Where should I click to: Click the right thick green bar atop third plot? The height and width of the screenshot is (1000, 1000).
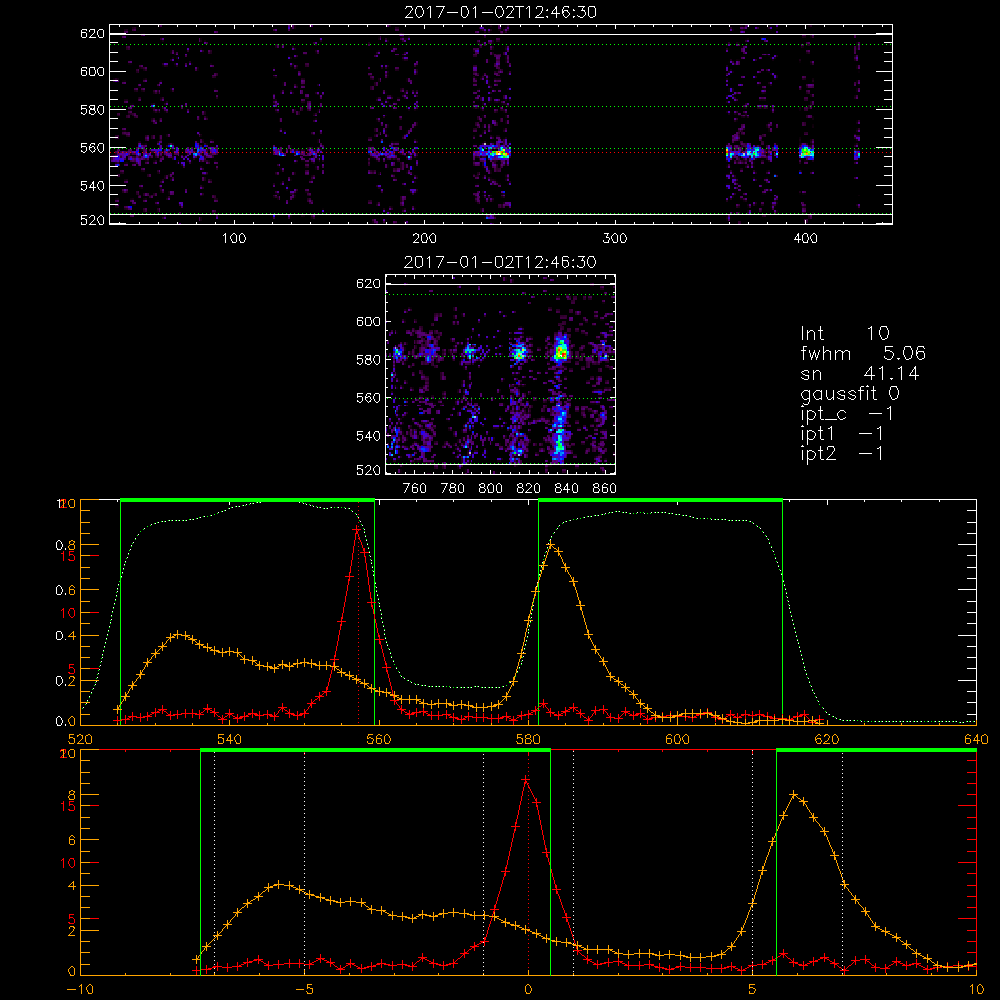click(660, 500)
